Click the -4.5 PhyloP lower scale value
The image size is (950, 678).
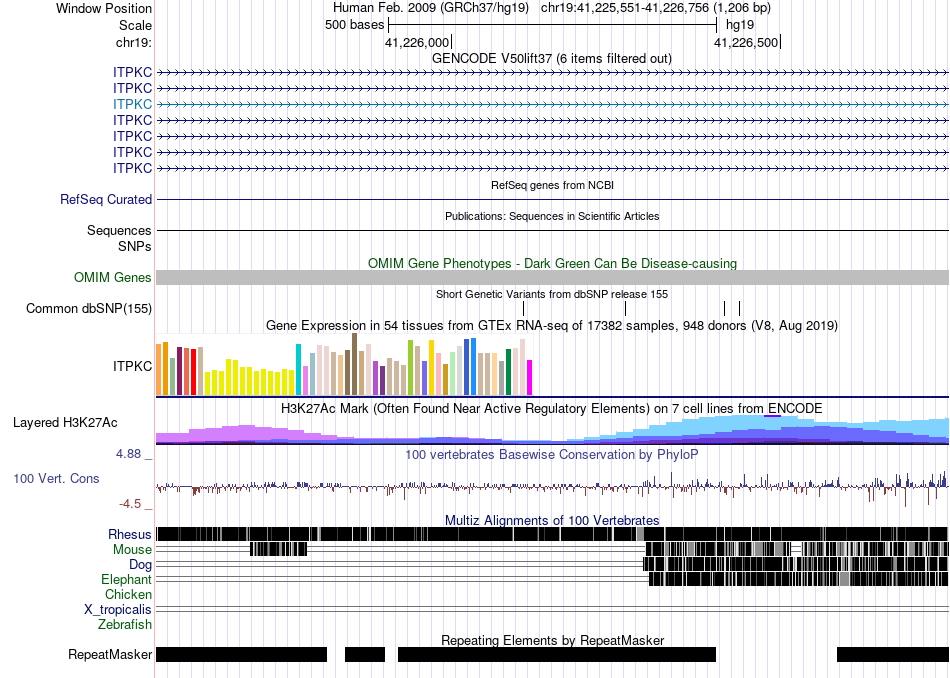(x=130, y=504)
